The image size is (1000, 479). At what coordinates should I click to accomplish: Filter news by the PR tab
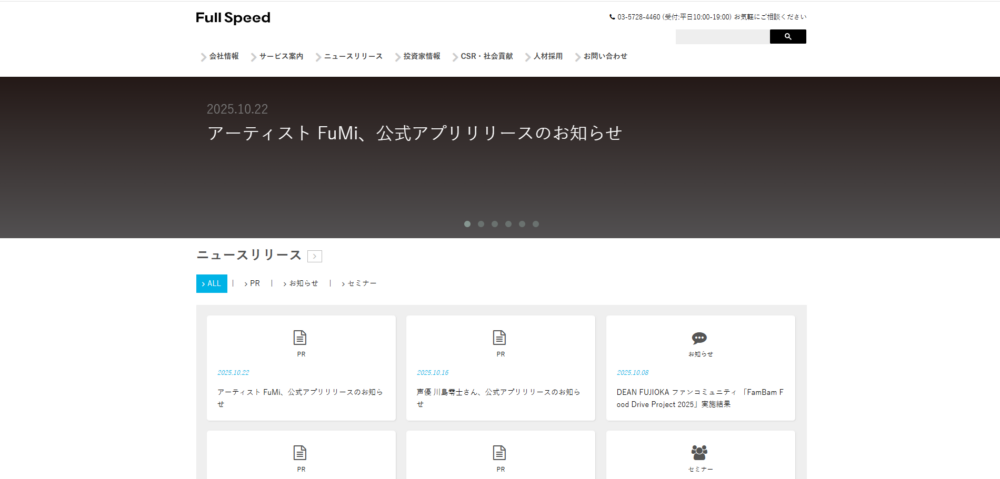tap(254, 284)
